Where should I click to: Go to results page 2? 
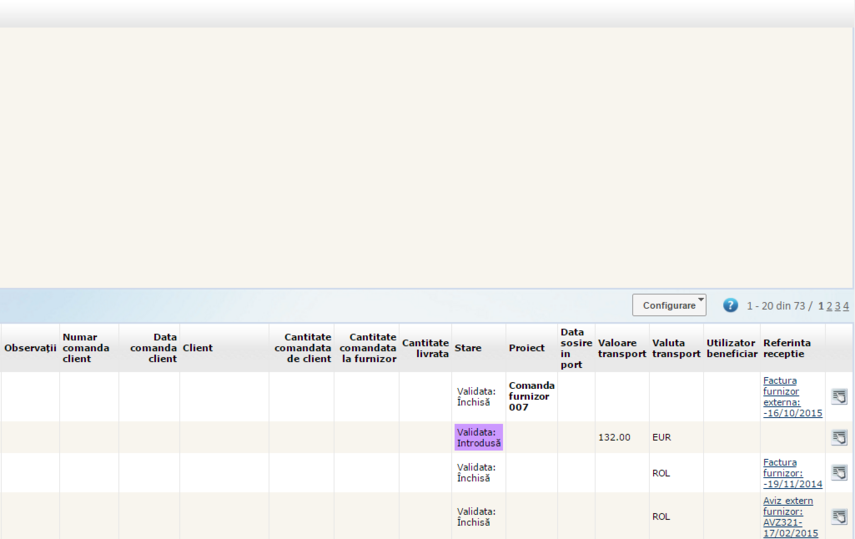point(829,306)
